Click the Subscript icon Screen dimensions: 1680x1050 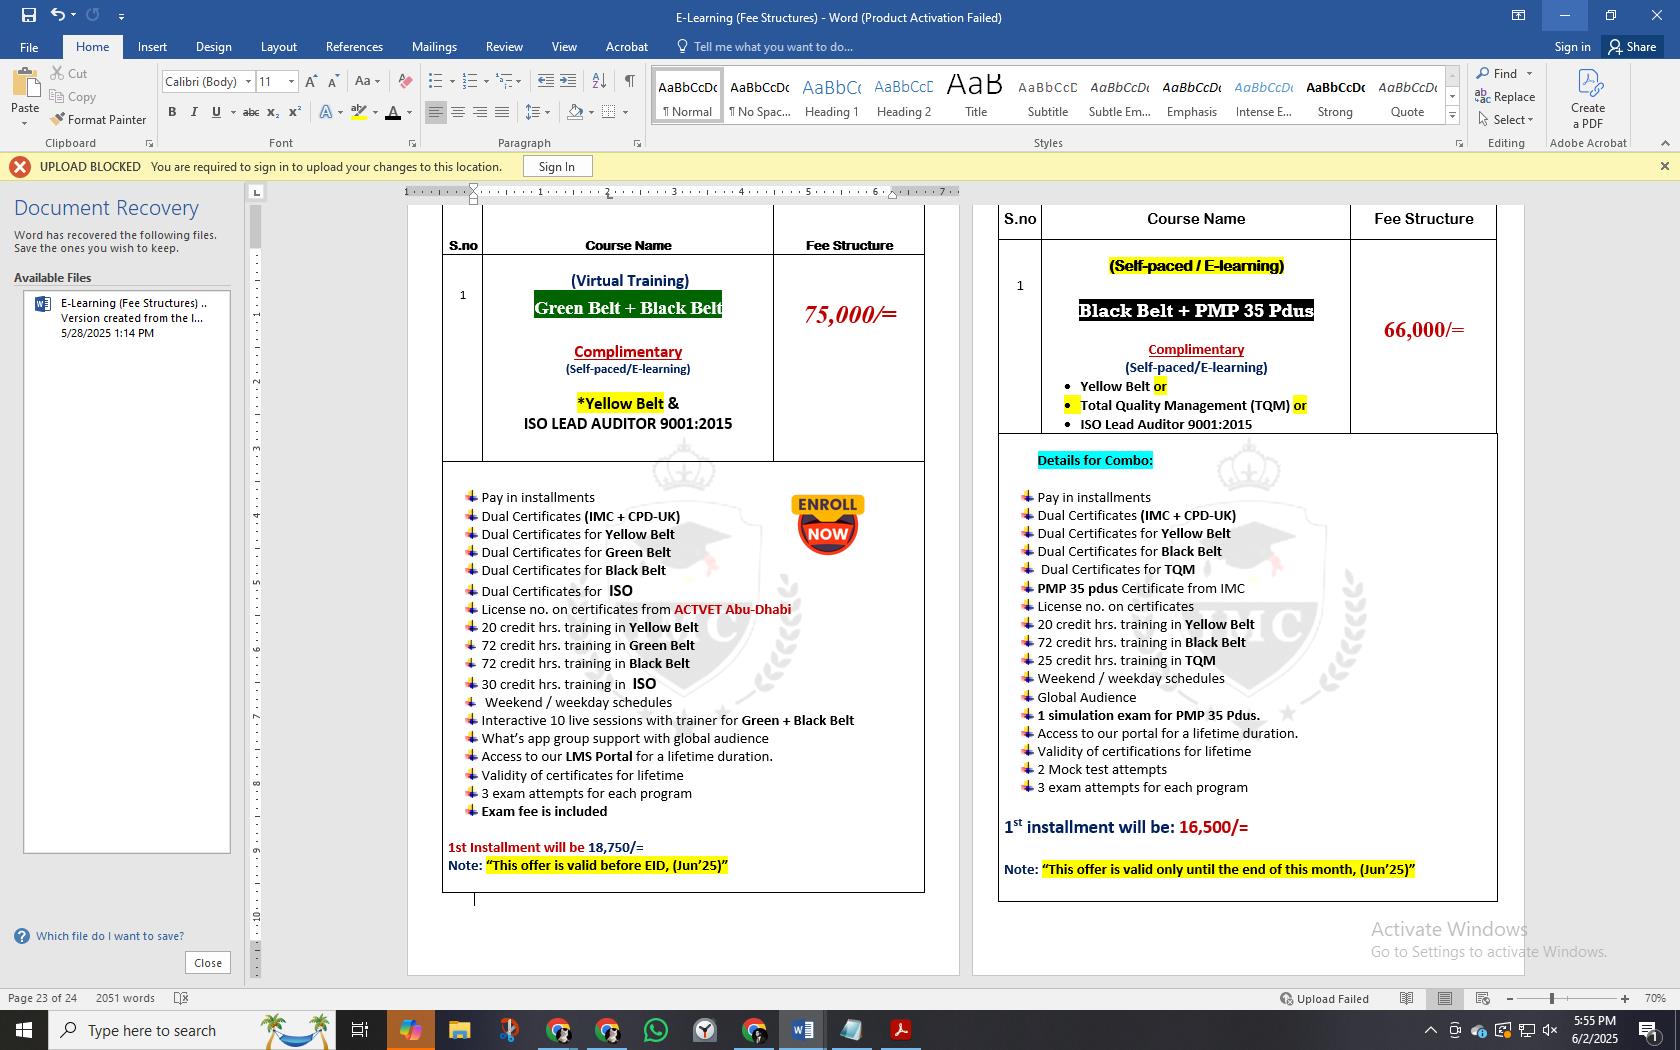pos(273,112)
